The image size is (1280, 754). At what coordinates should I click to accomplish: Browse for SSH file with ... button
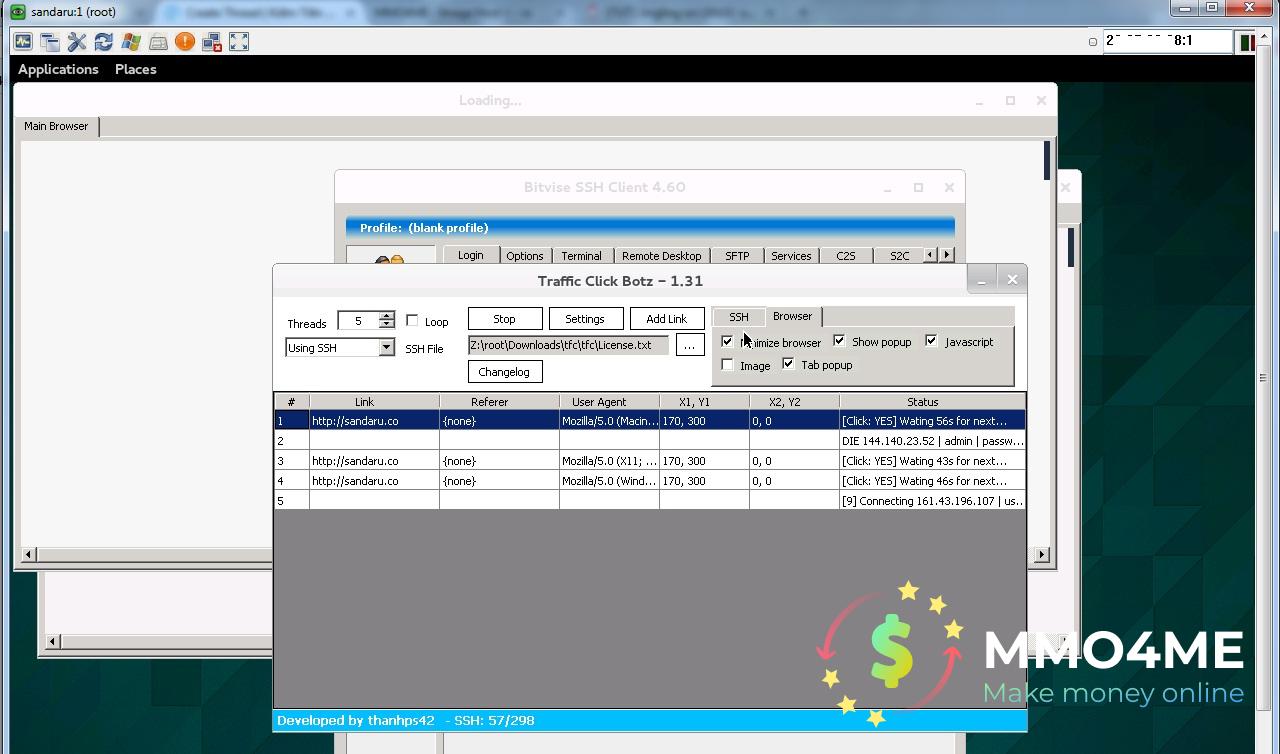(690, 345)
